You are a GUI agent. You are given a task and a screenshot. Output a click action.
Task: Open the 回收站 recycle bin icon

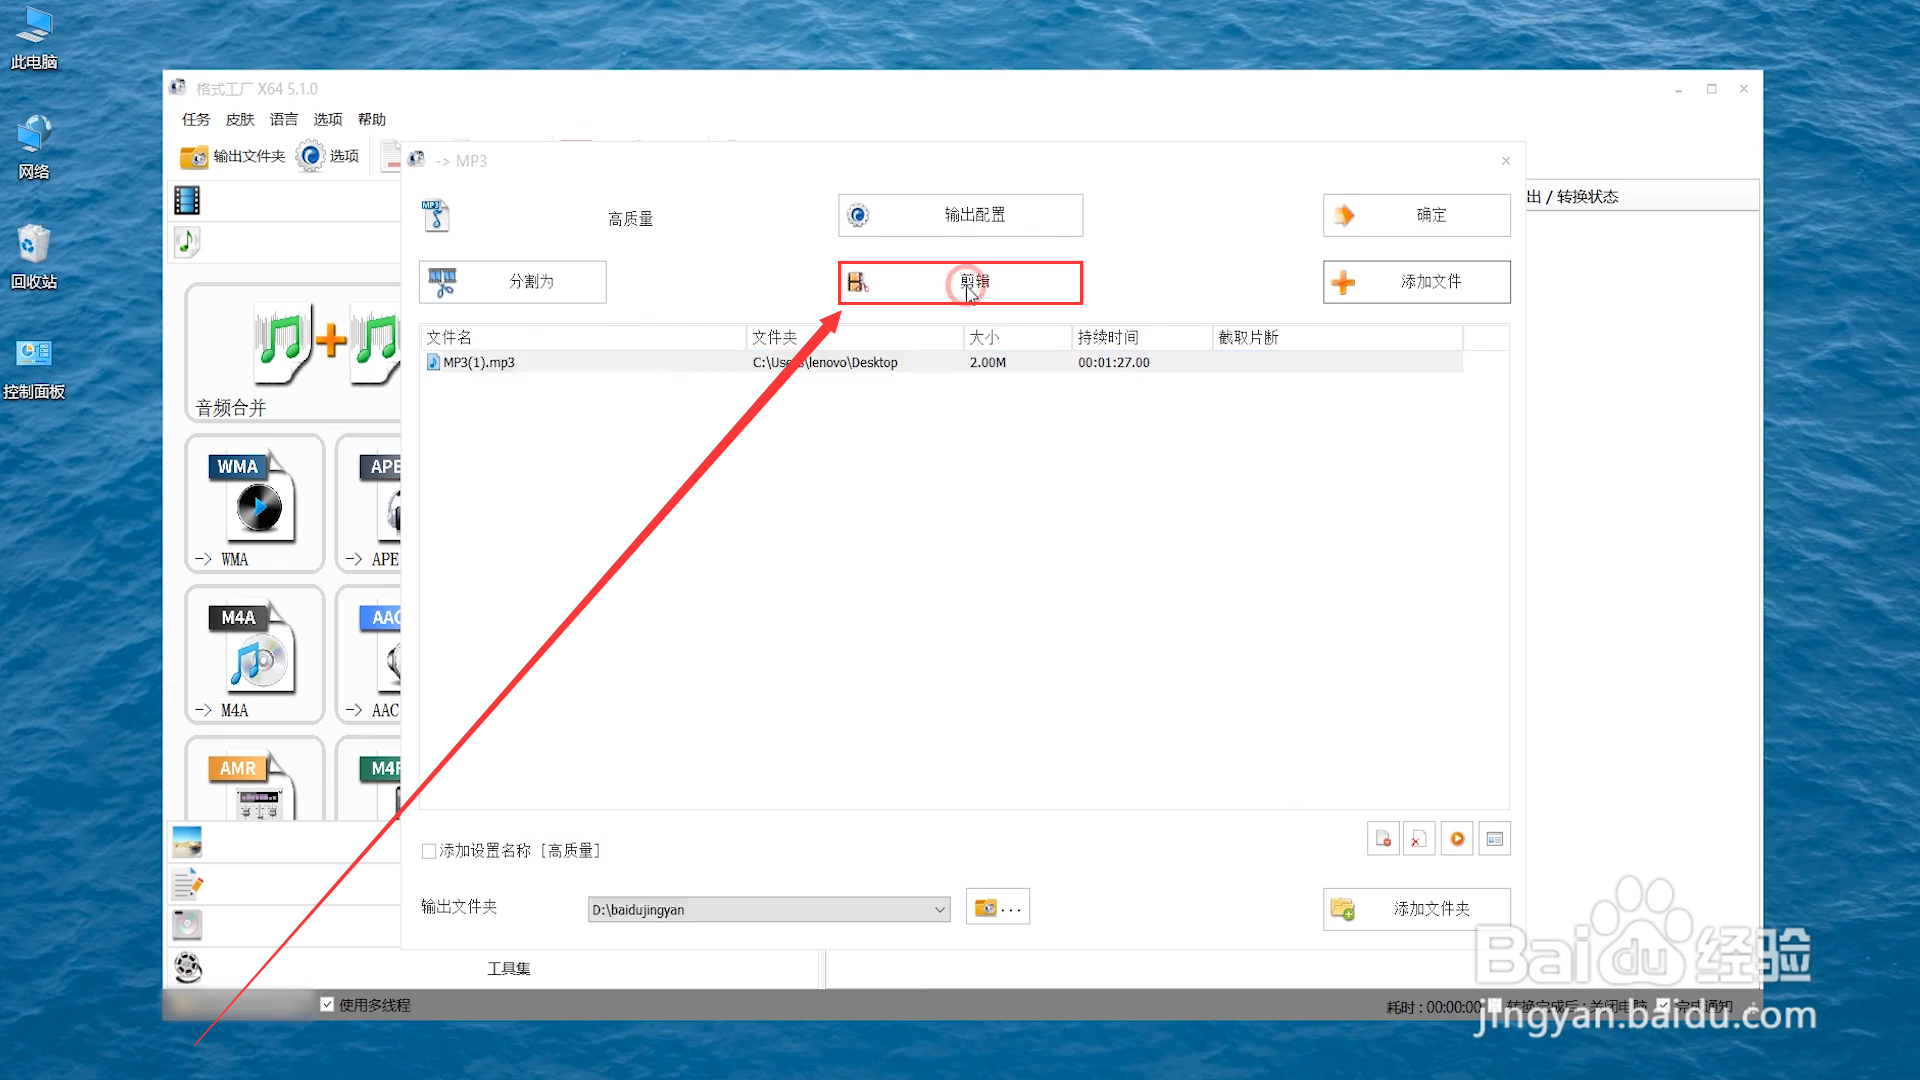point(34,257)
